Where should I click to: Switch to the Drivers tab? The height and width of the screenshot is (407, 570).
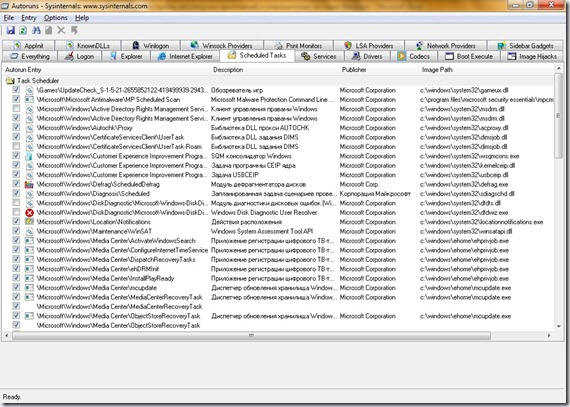click(367, 56)
